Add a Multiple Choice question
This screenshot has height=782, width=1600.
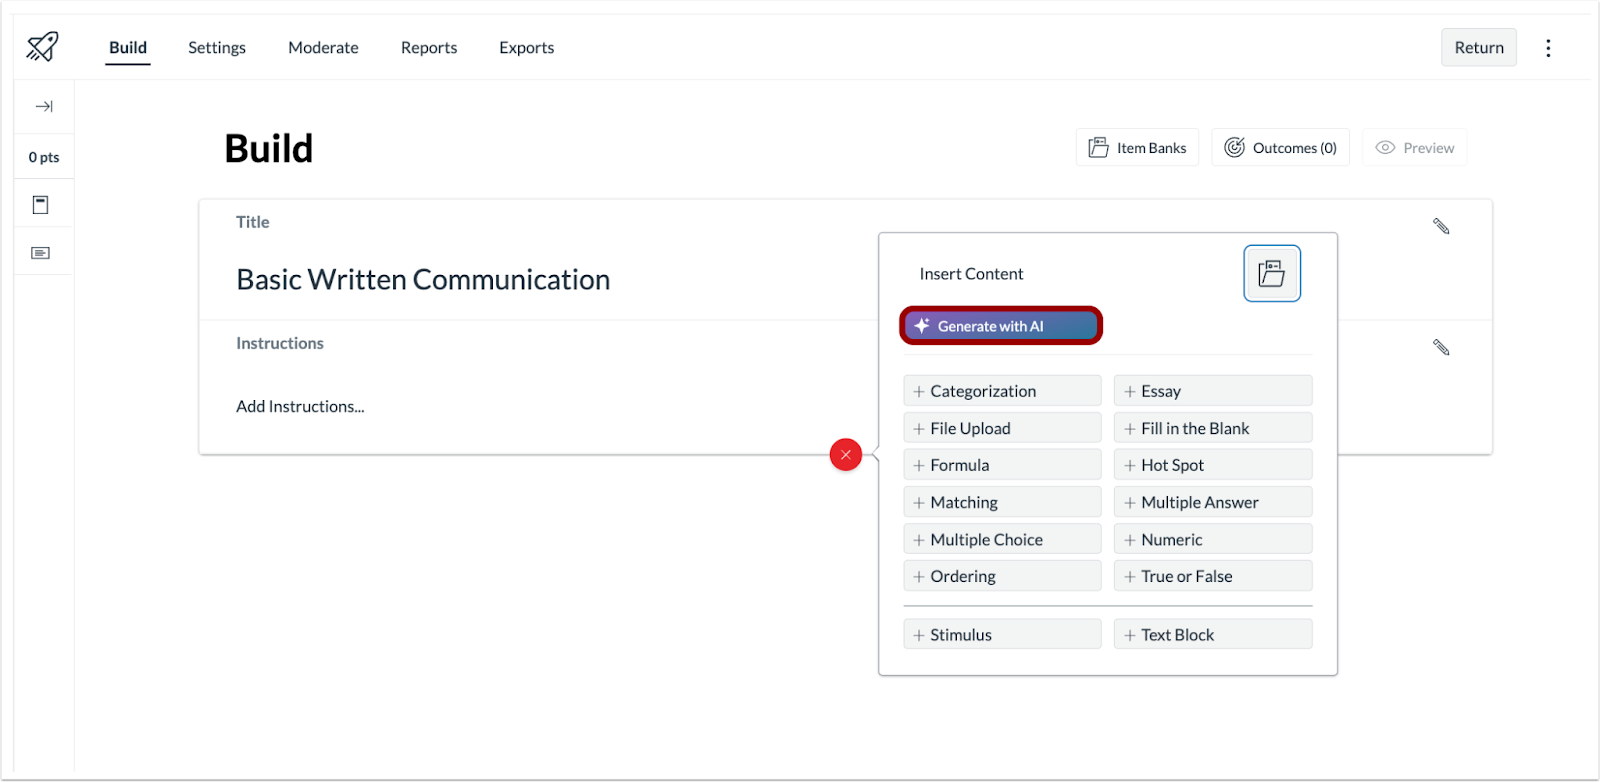tap(1002, 539)
